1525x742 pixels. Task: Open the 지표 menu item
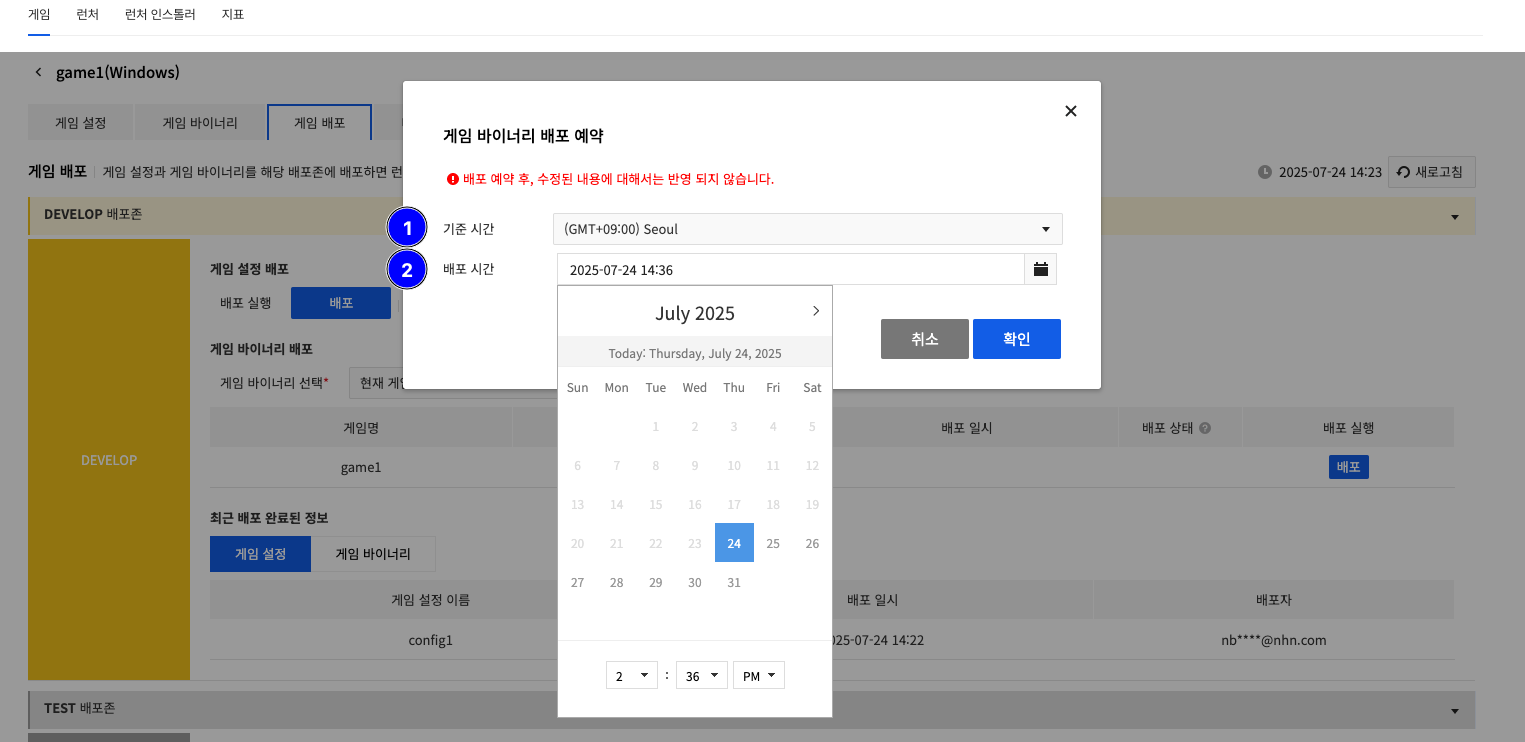pos(233,15)
